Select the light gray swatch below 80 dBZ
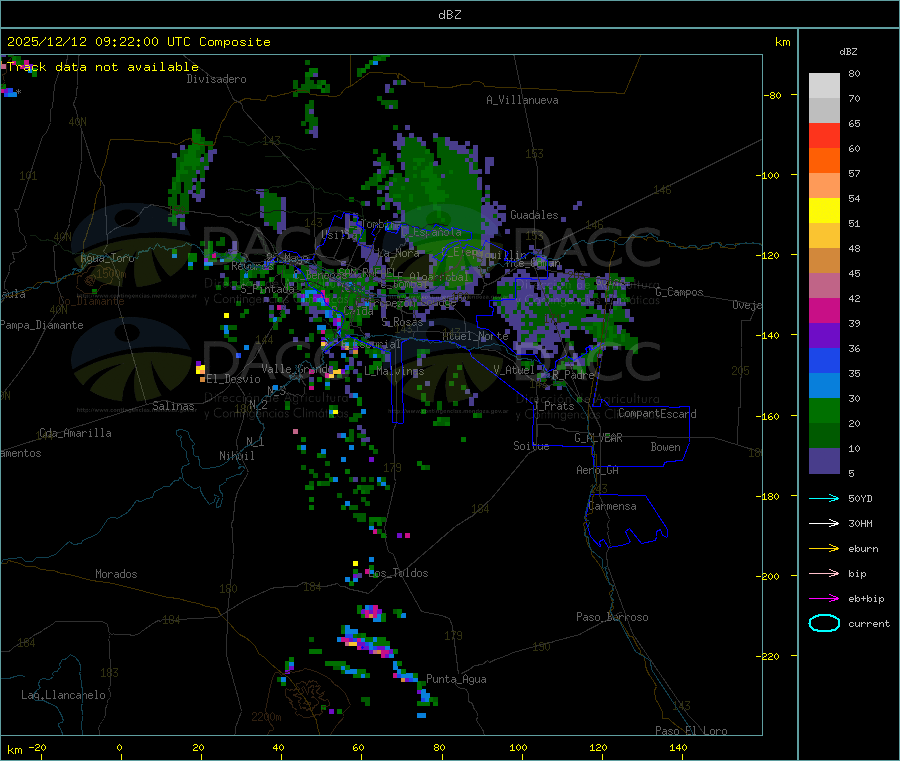900x761 pixels. 824,86
